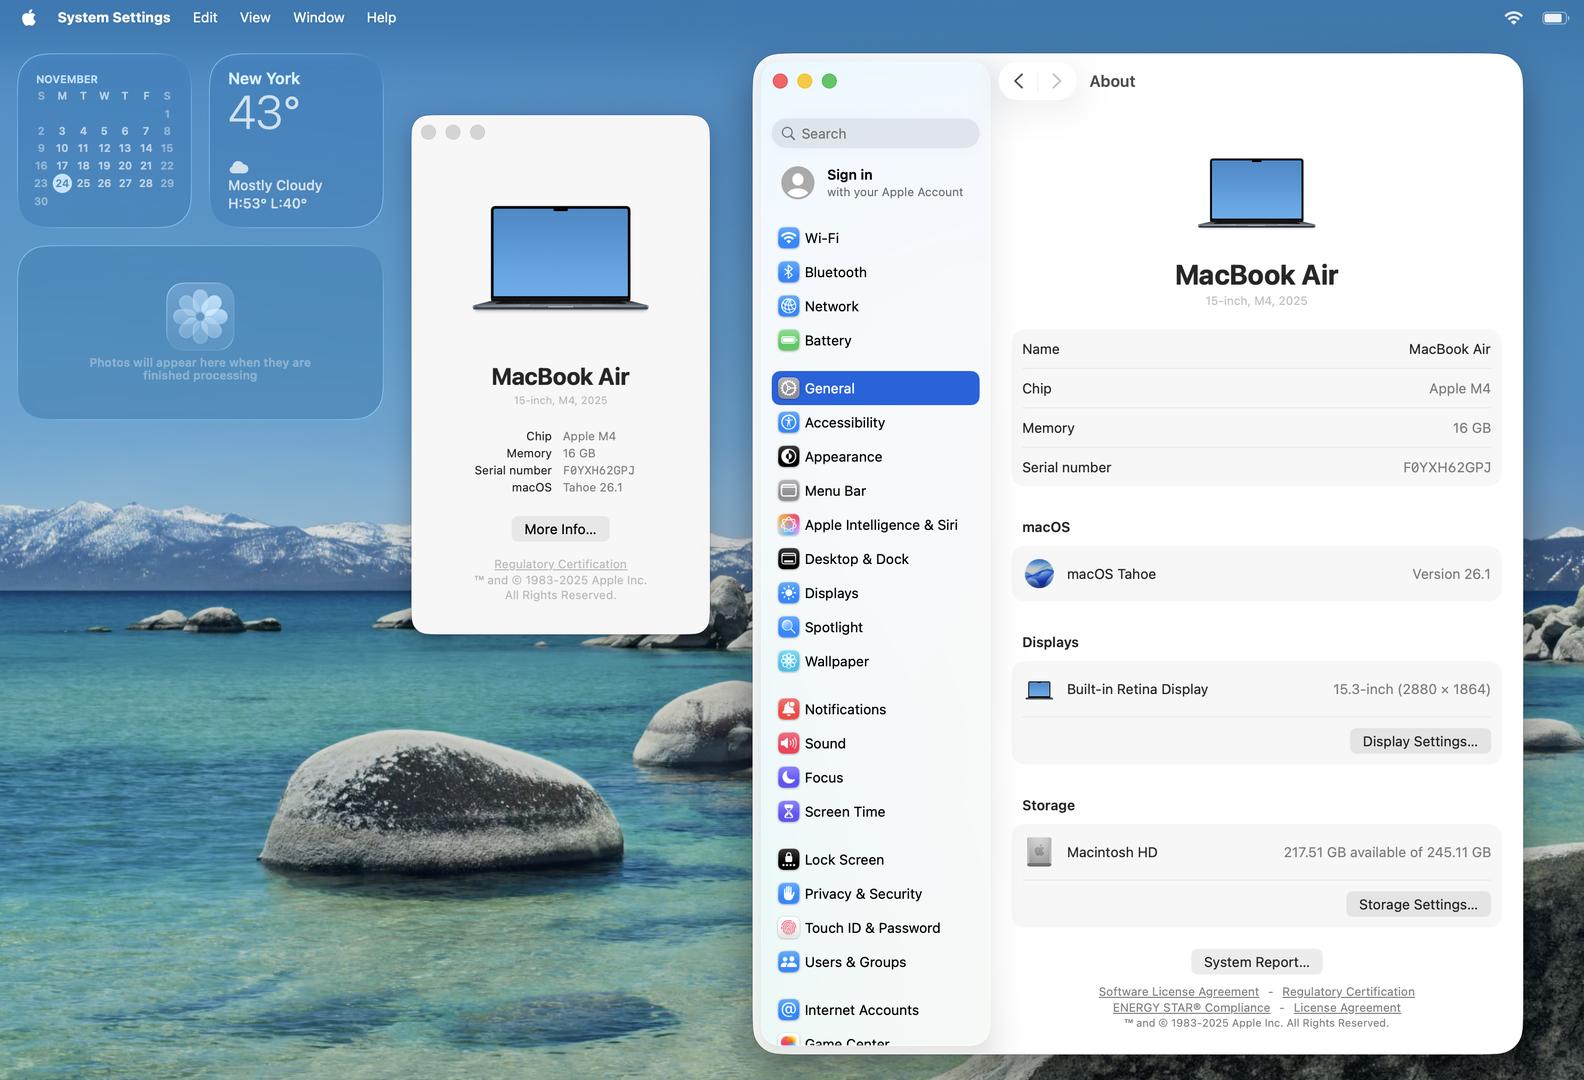Screen dimensions: 1584x1080
Task: Open the Battery settings pane
Action: [x=827, y=341]
